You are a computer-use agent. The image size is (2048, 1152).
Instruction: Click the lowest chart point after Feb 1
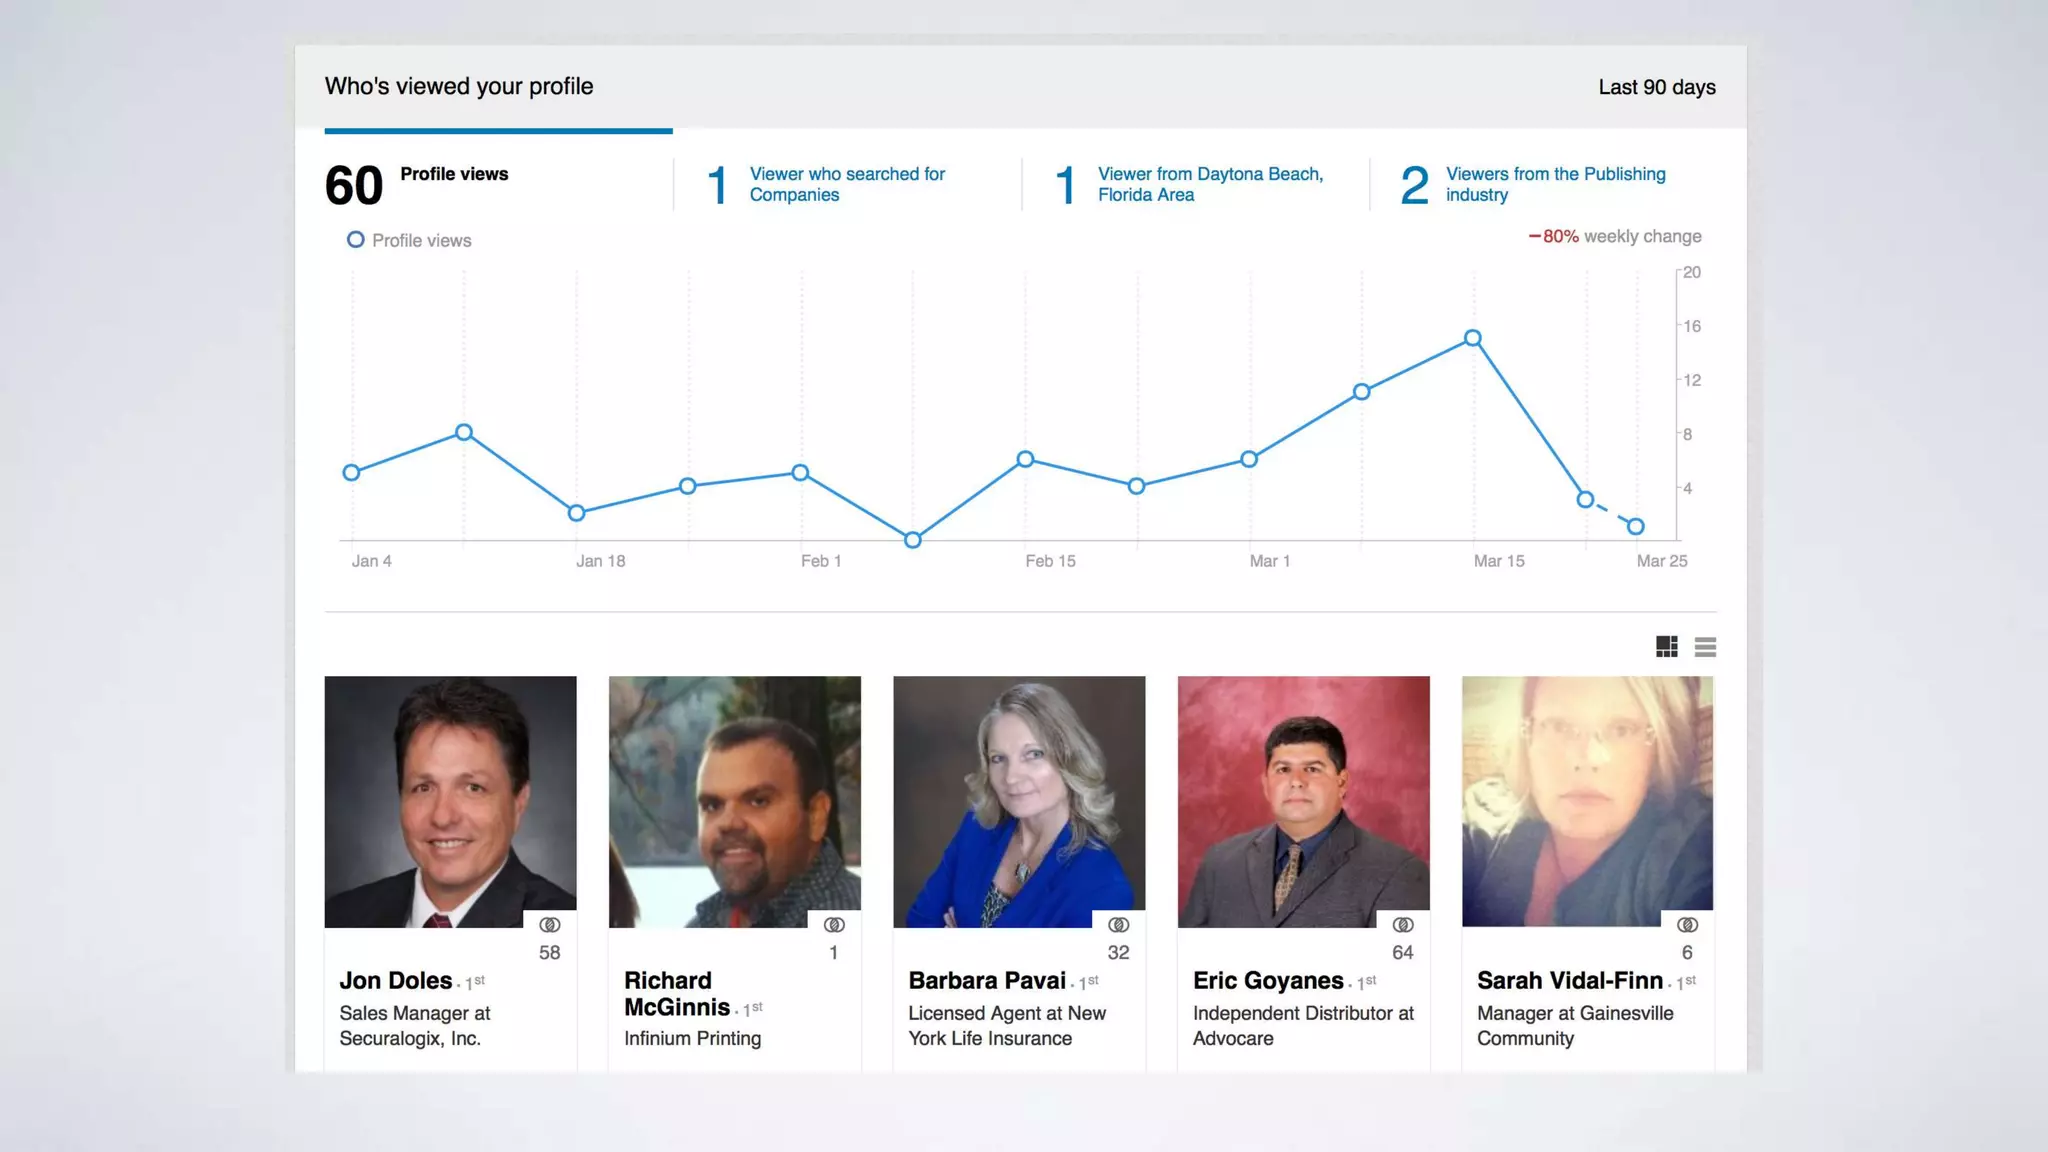pyautogui.click(x=912, y=540)
